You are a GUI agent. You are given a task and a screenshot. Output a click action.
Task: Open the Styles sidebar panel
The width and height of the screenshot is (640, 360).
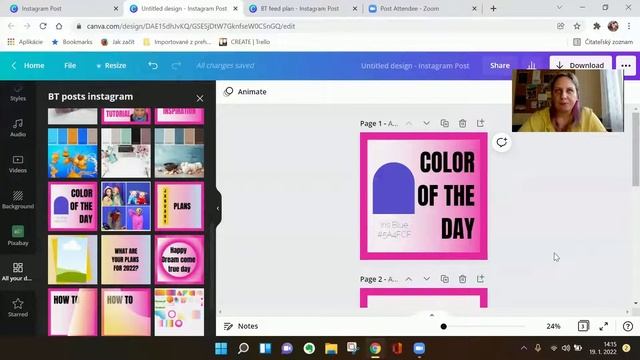point(18,94)
